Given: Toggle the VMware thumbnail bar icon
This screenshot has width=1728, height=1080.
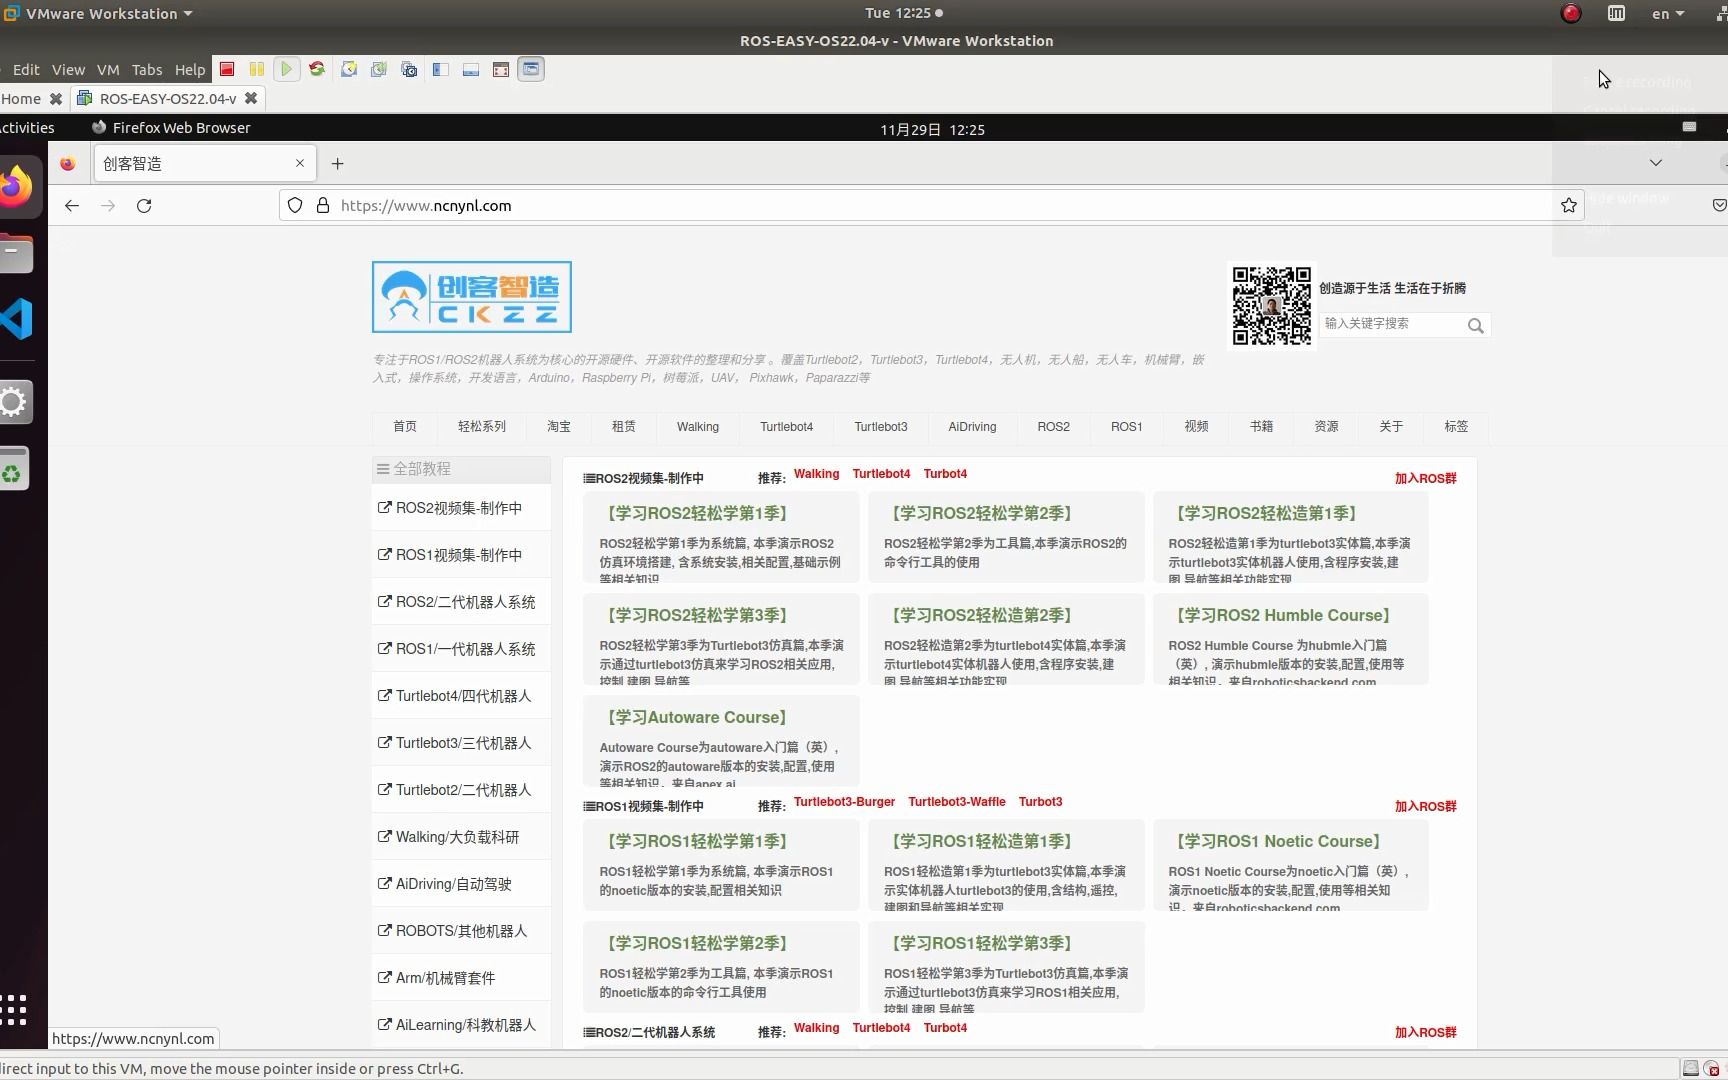Looking at the screenshot, I should point(471,69).
